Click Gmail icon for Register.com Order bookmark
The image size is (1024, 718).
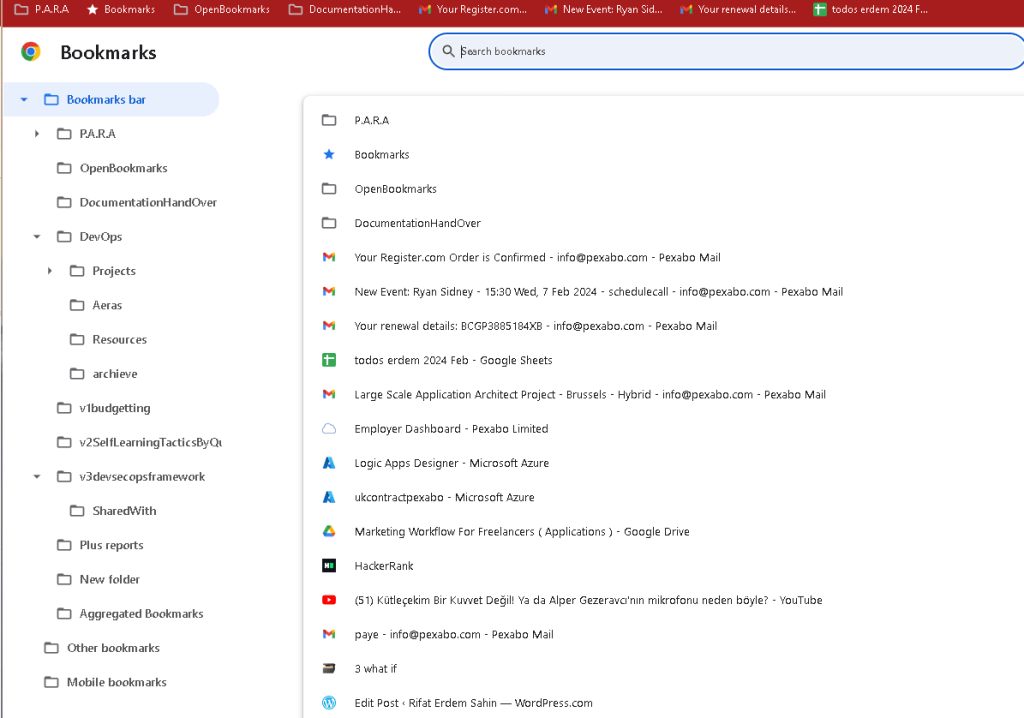[329, 257]
